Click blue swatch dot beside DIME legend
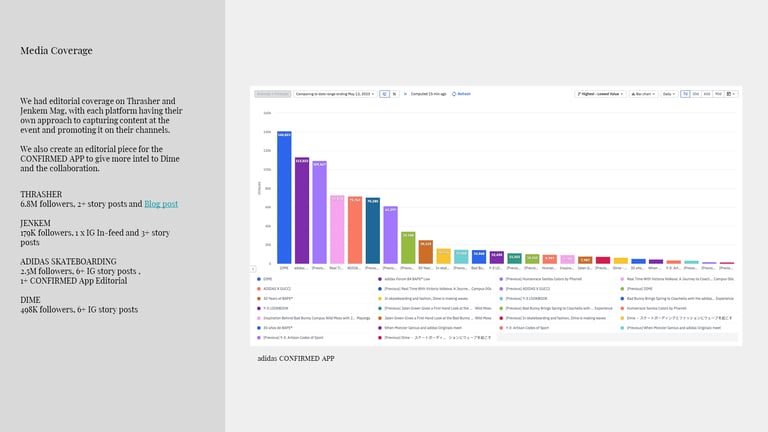The image size is (768, 432). point(259,279)
